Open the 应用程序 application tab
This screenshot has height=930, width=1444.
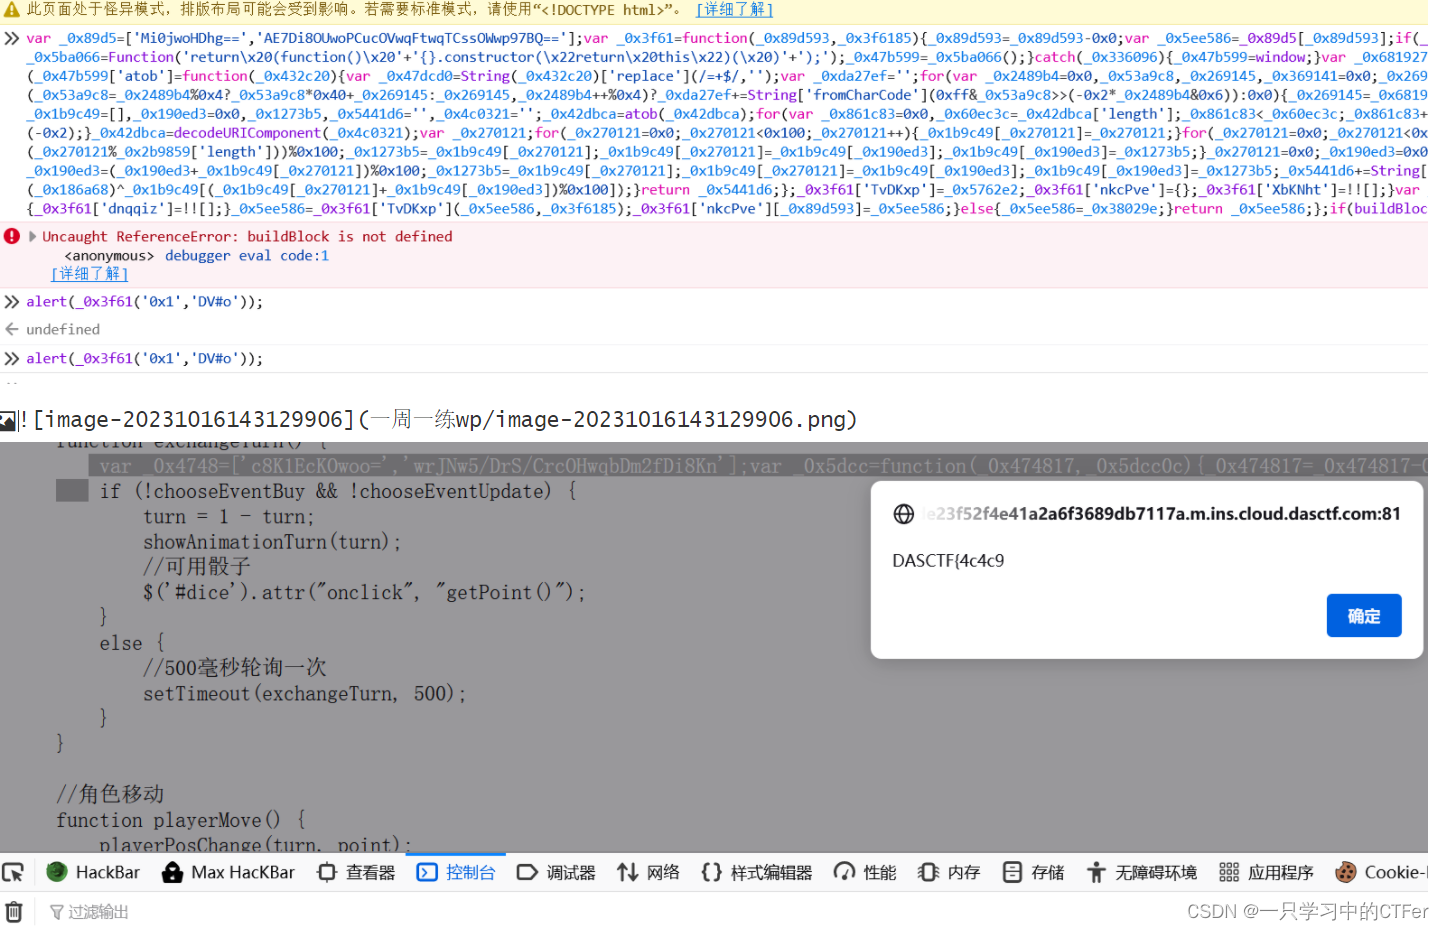coord(1266,872)
